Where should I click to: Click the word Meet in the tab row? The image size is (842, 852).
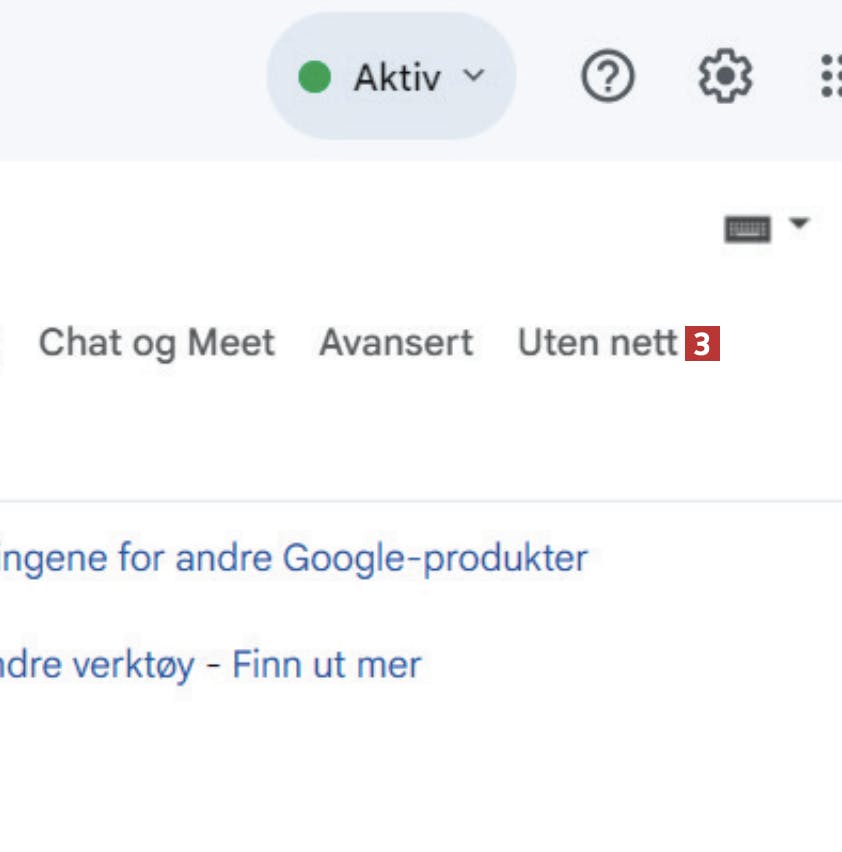pyautogui.click(x=231, y=343)
